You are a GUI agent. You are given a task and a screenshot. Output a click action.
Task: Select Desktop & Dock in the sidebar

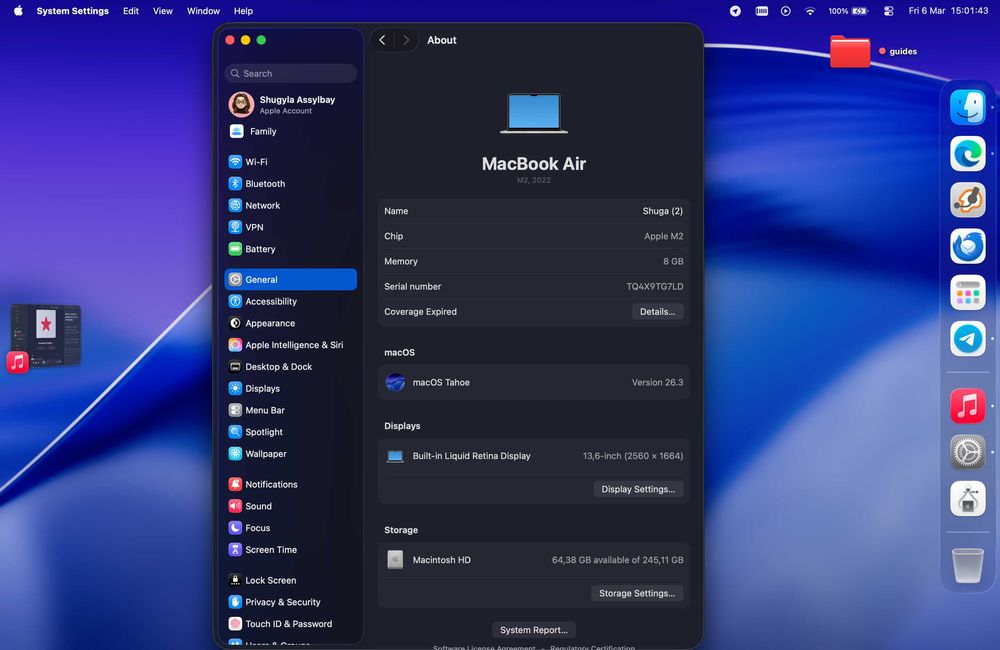tap(290, 367)
